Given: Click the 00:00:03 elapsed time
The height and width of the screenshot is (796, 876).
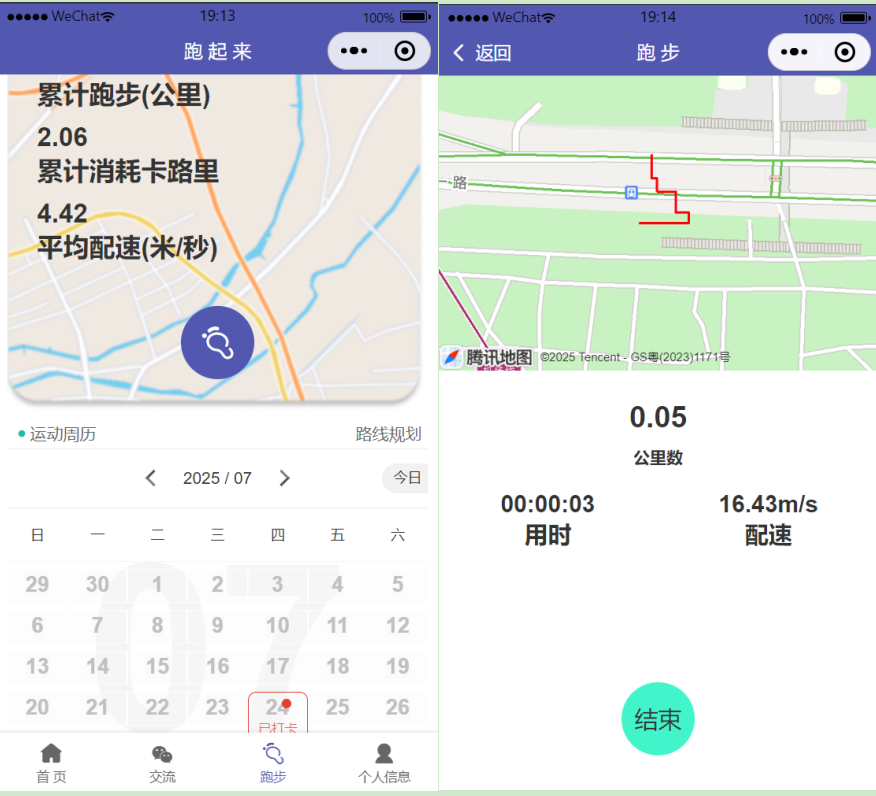Looking at the screenshot, I should [548, 504].
